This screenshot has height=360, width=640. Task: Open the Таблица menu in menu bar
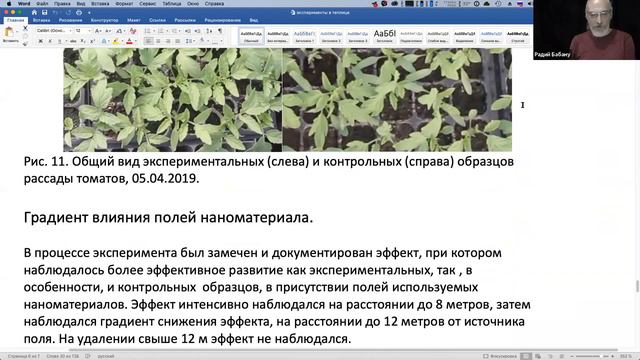171,3
